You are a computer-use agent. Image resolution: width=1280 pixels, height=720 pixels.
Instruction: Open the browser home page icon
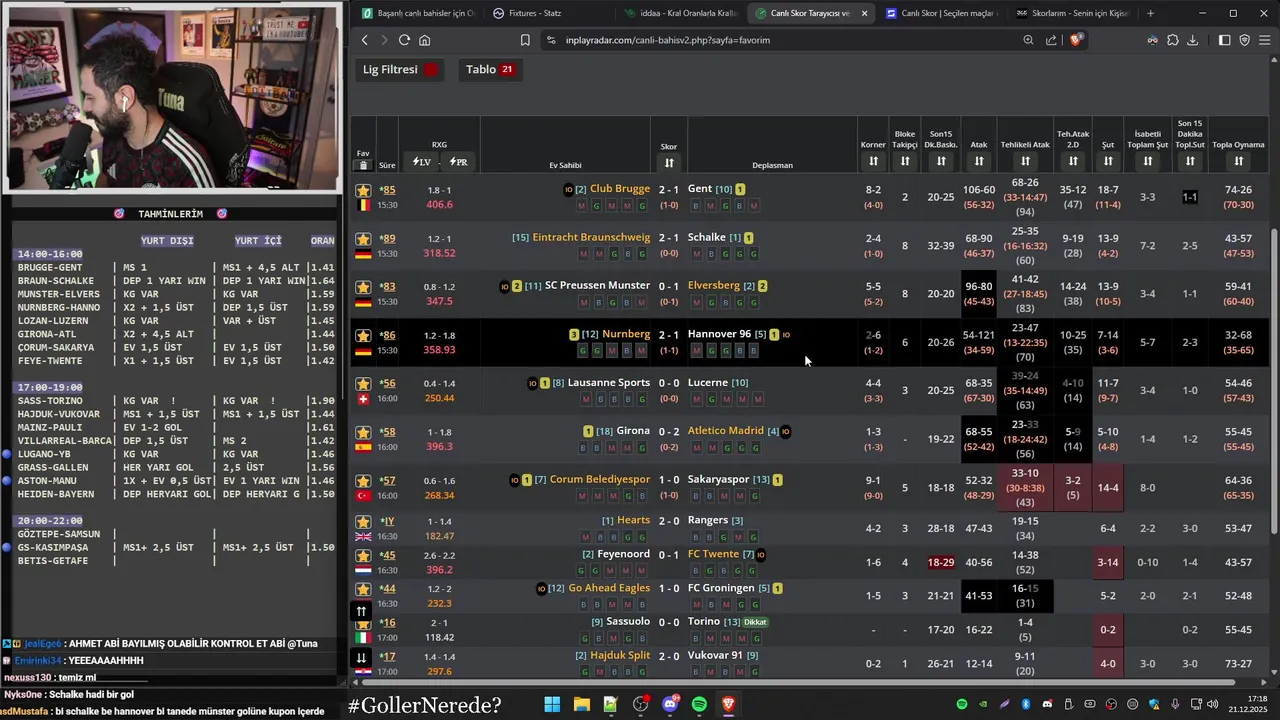pos(424,40)
